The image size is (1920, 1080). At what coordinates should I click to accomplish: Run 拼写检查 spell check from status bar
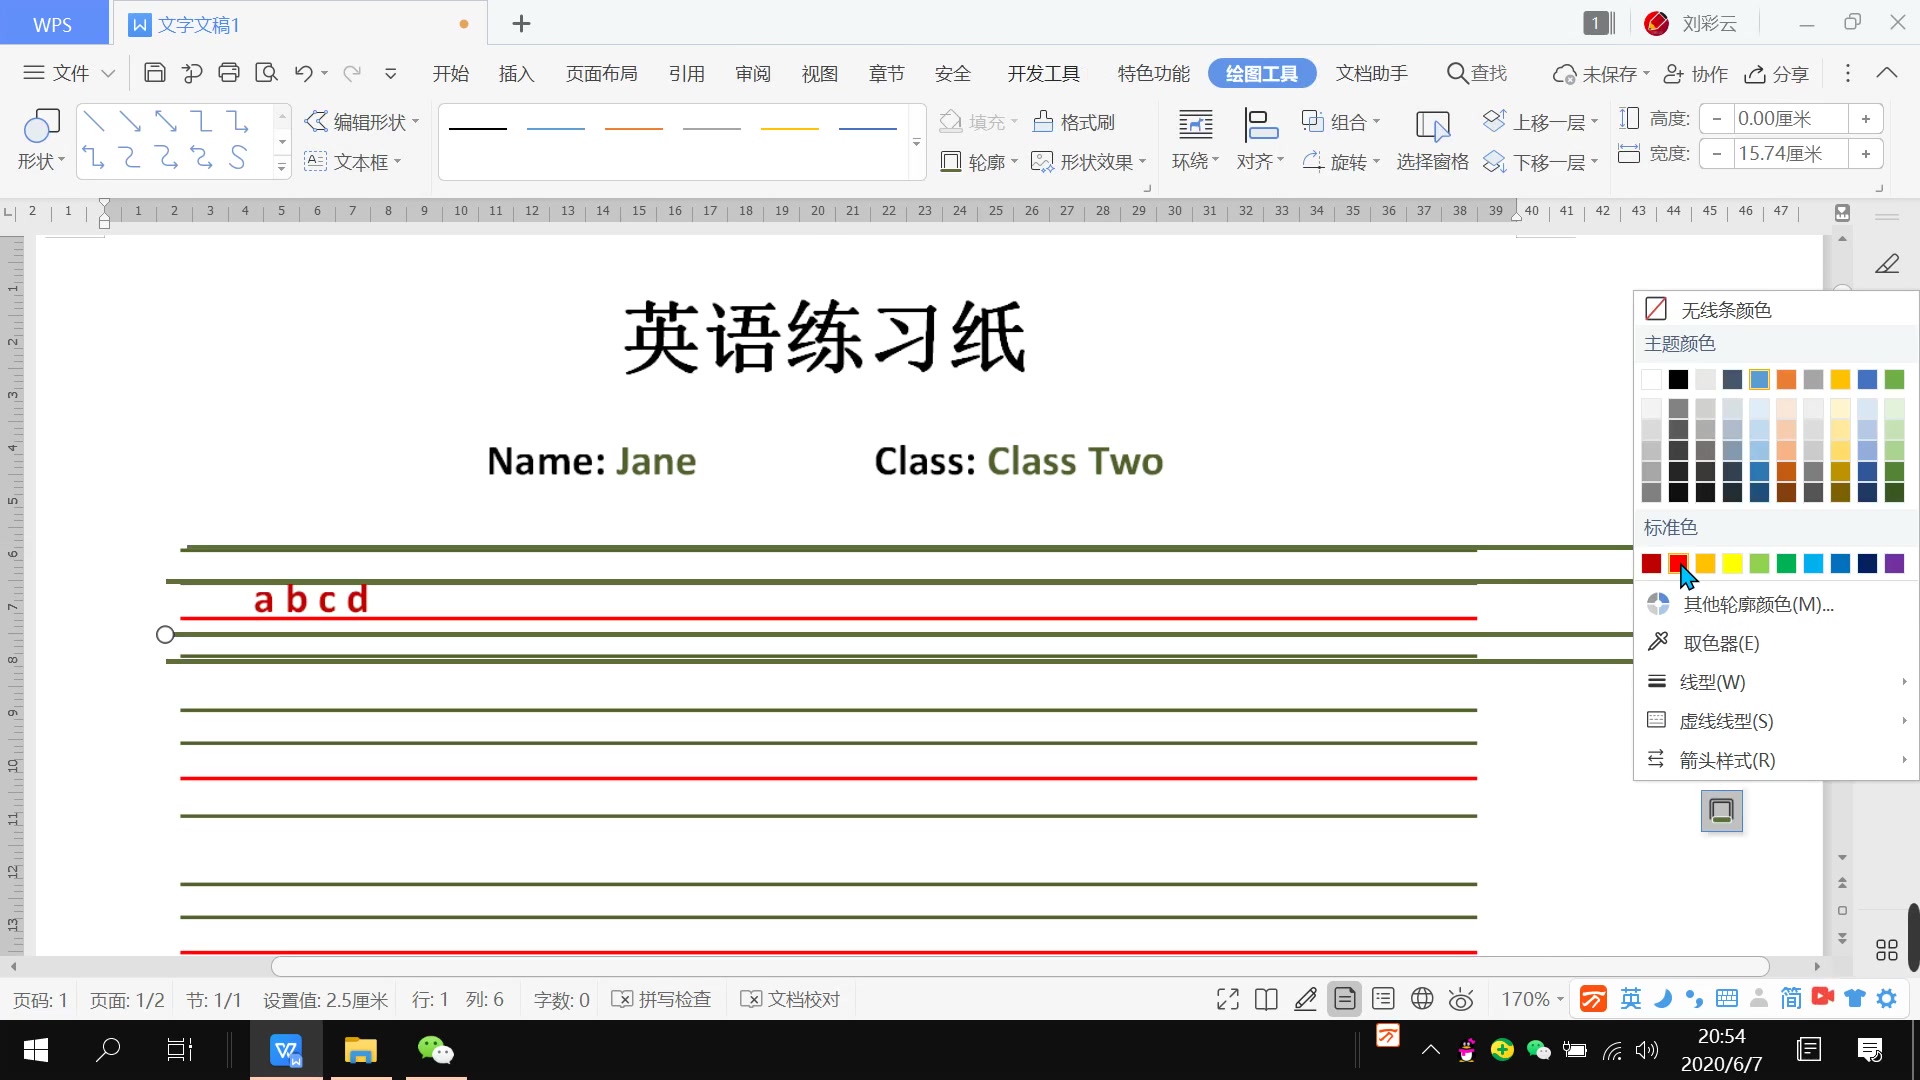[661, 998]
